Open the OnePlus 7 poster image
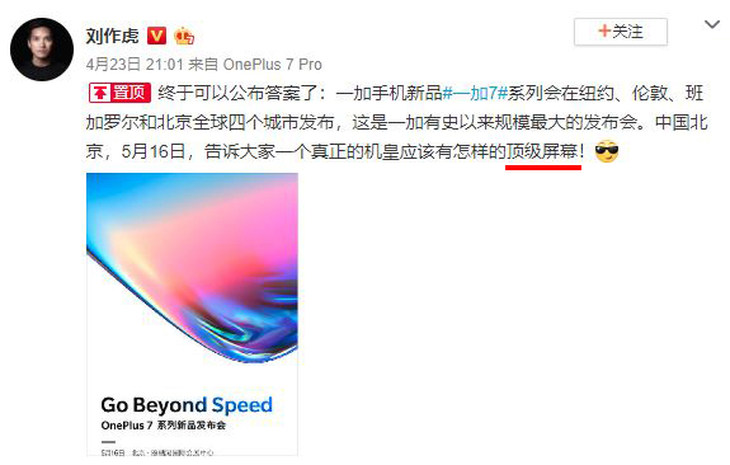Viewport: 730px width, 465px height. coord(192,315)
